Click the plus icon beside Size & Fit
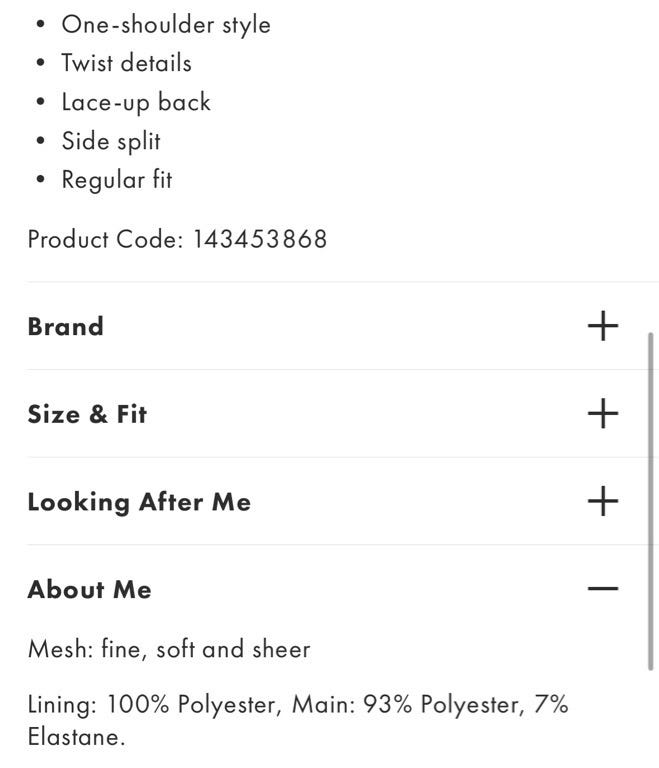Viewport: 659px width, 768px height. (602, 413)
